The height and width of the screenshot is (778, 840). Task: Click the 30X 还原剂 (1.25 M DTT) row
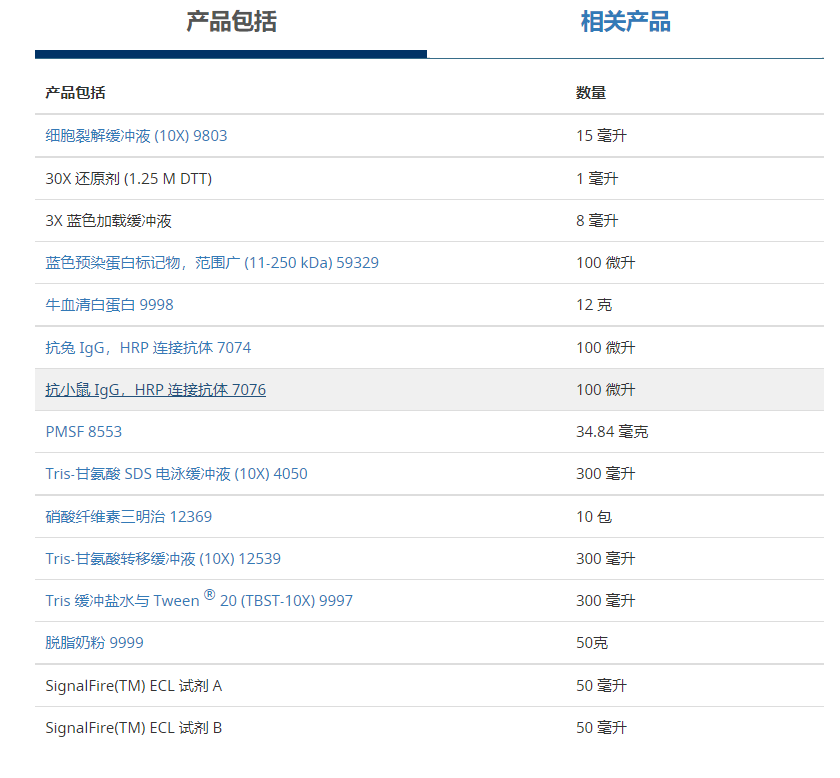pos(128,179)
